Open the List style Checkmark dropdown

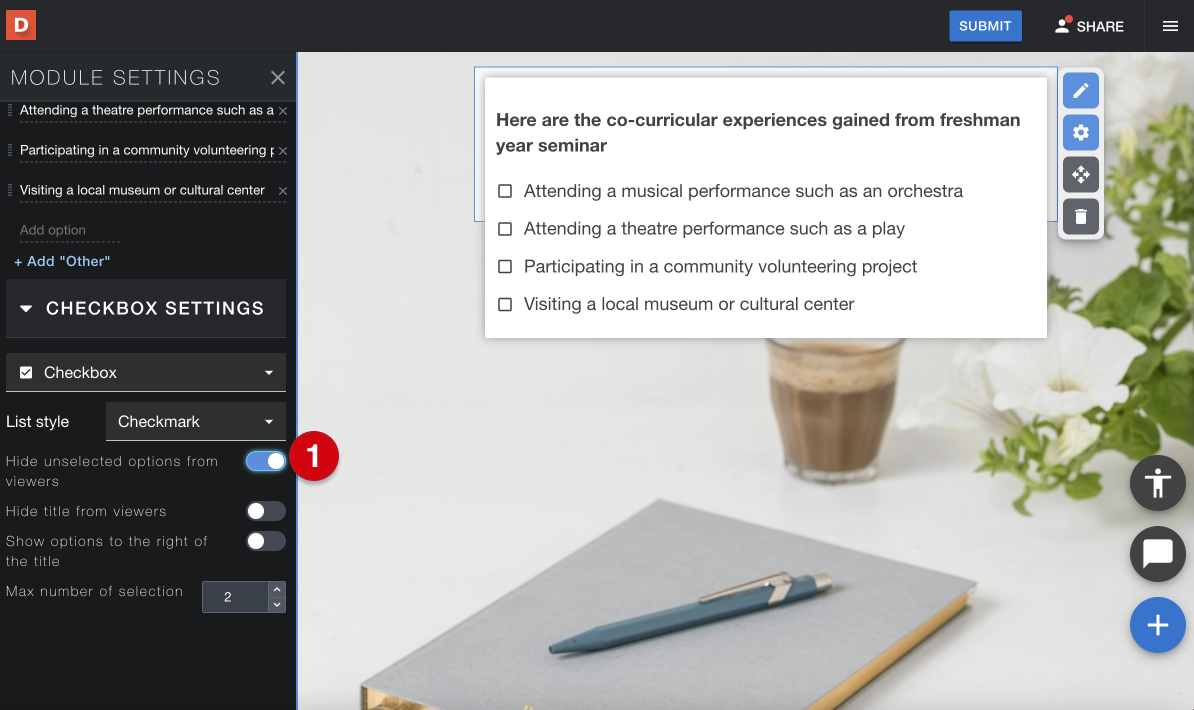[x=196, y=421]
